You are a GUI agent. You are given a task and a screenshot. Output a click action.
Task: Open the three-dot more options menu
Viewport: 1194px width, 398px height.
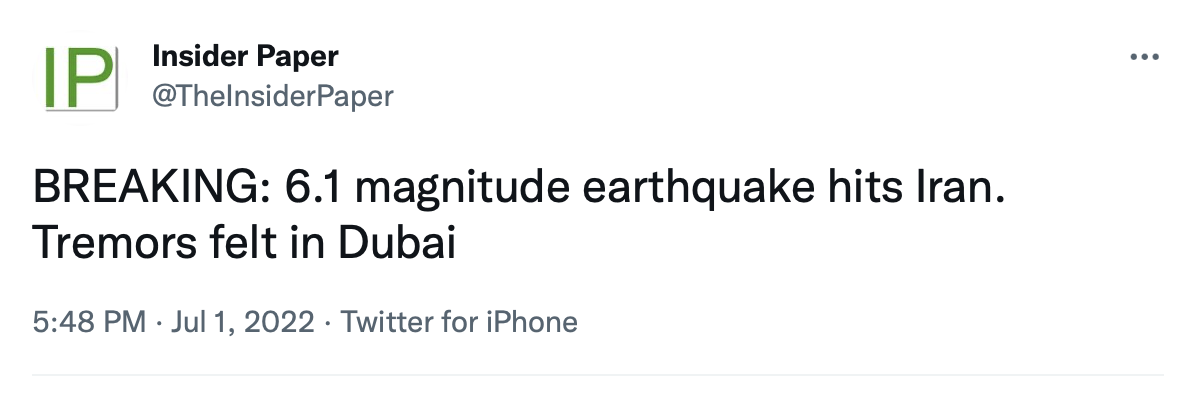[1145, 57]
